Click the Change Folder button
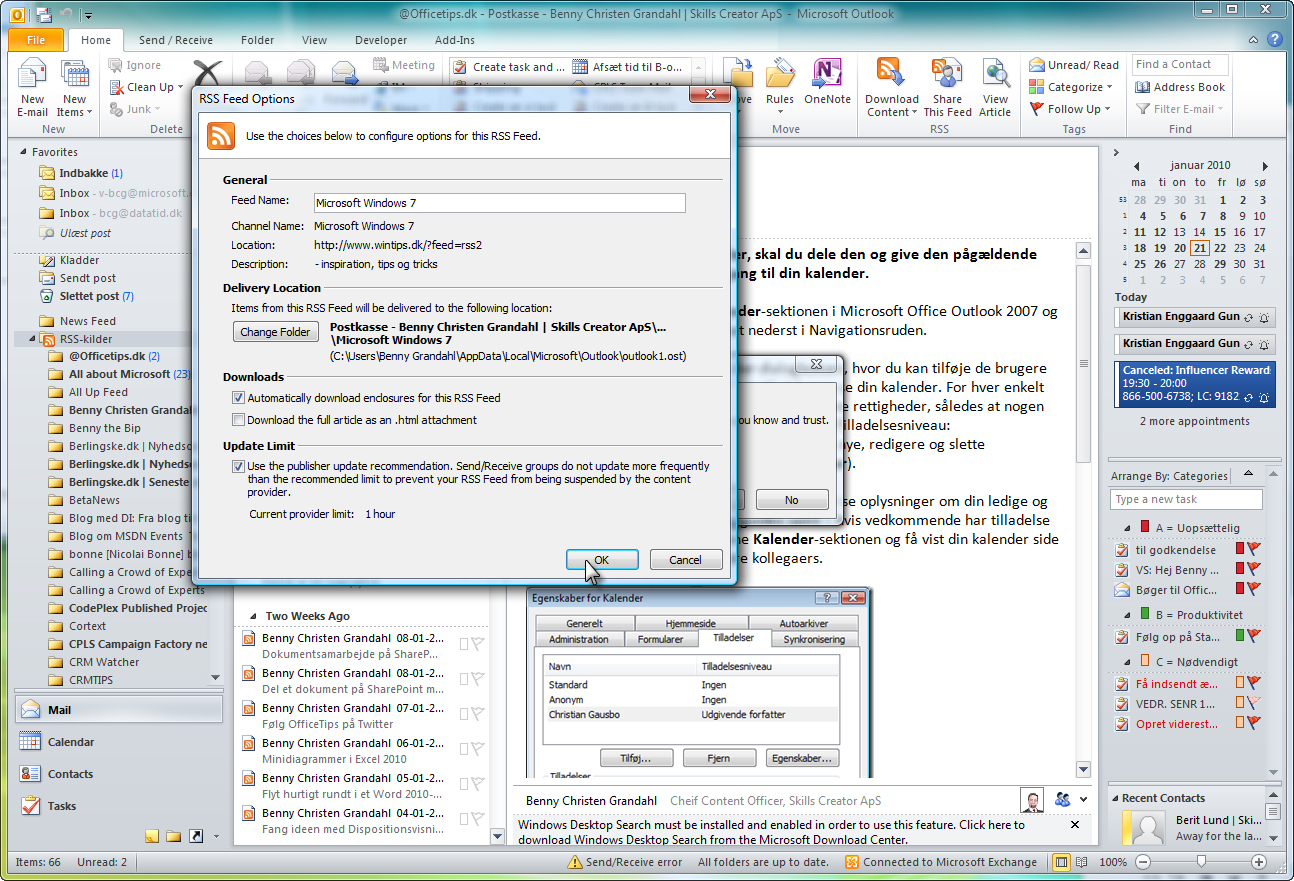1294x881 pixels. coord(275,332)
